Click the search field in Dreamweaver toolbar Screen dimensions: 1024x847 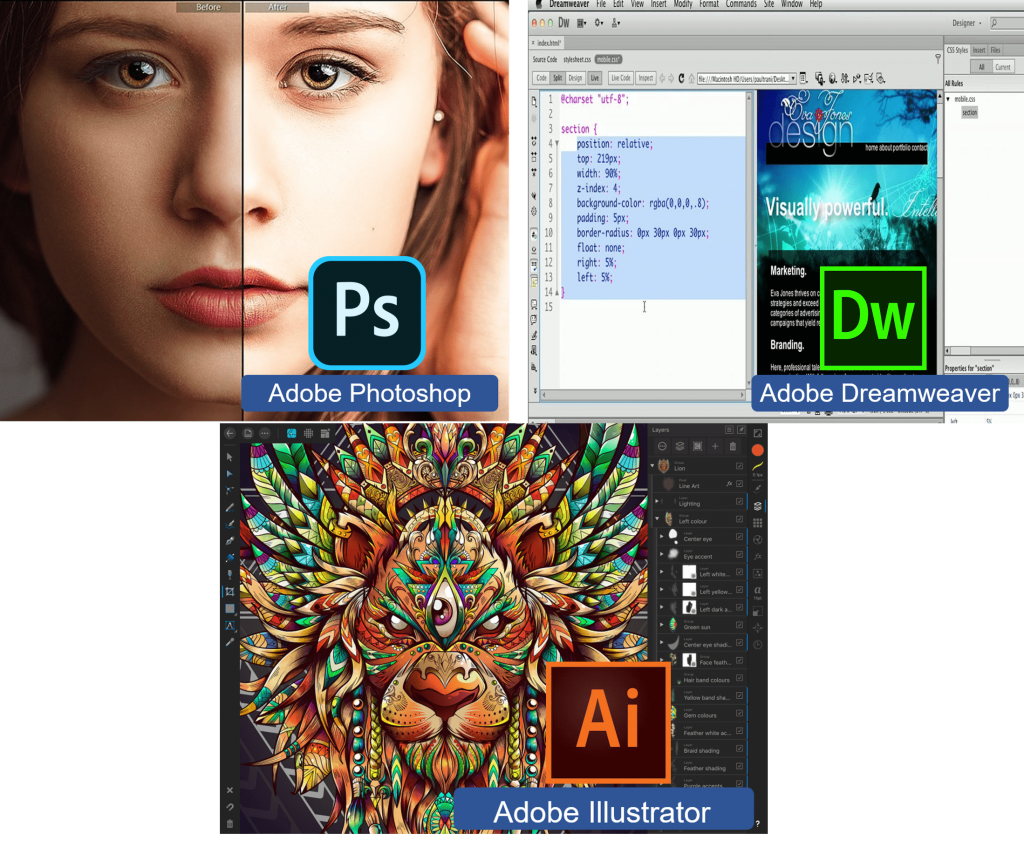click(1008, 24)
